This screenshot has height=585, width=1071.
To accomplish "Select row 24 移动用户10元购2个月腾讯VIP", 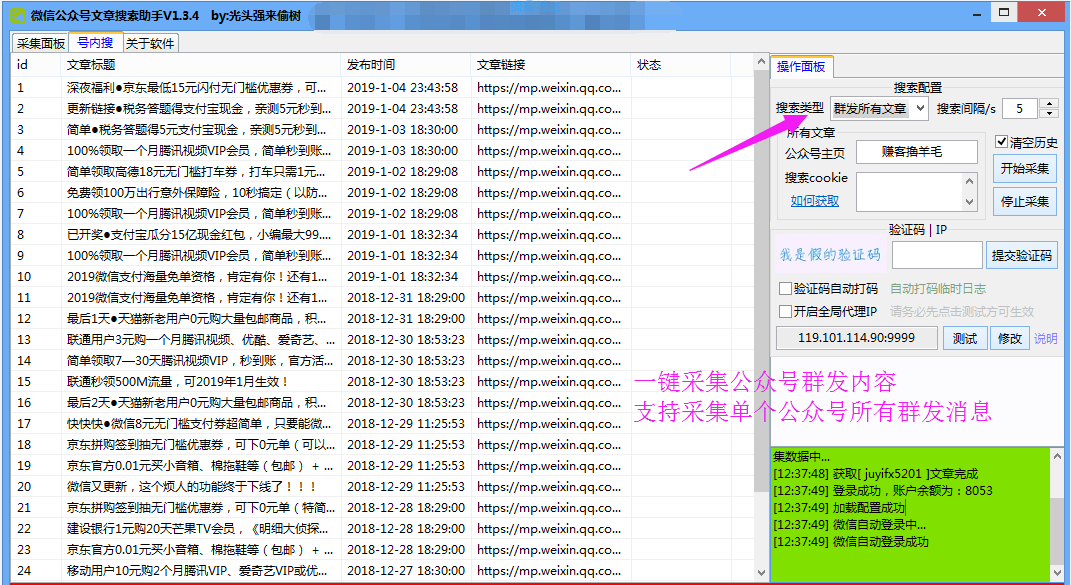I will pyautogui.click(x=382, y=571).
